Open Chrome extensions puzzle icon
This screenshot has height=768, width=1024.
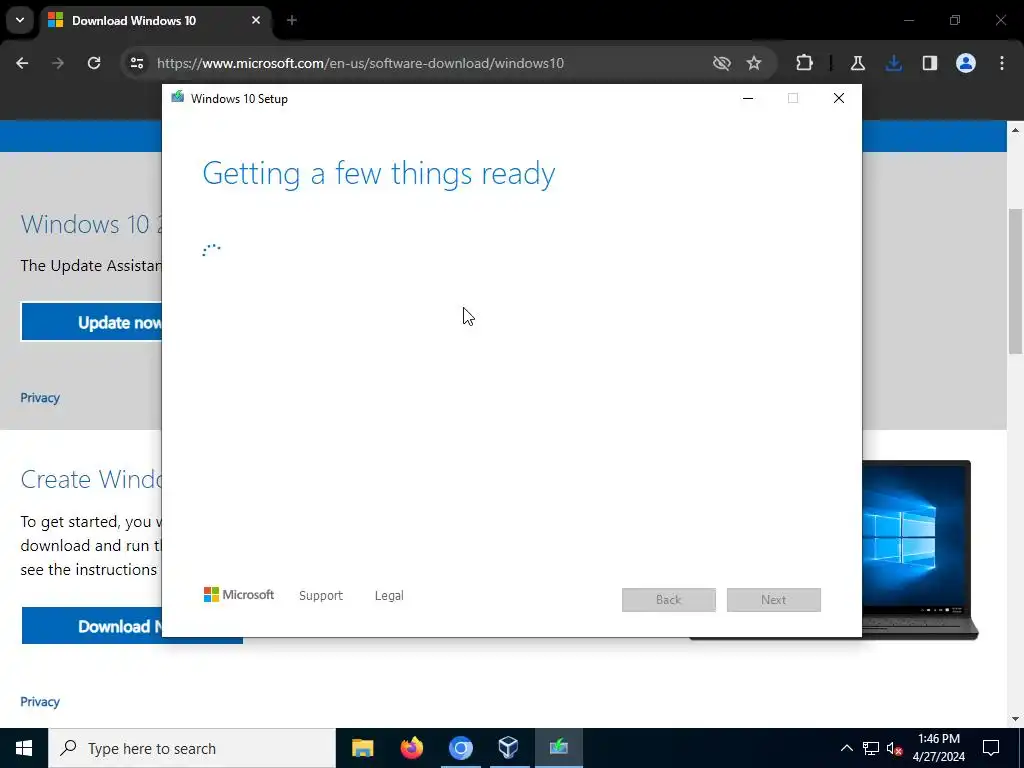point(805,63)
